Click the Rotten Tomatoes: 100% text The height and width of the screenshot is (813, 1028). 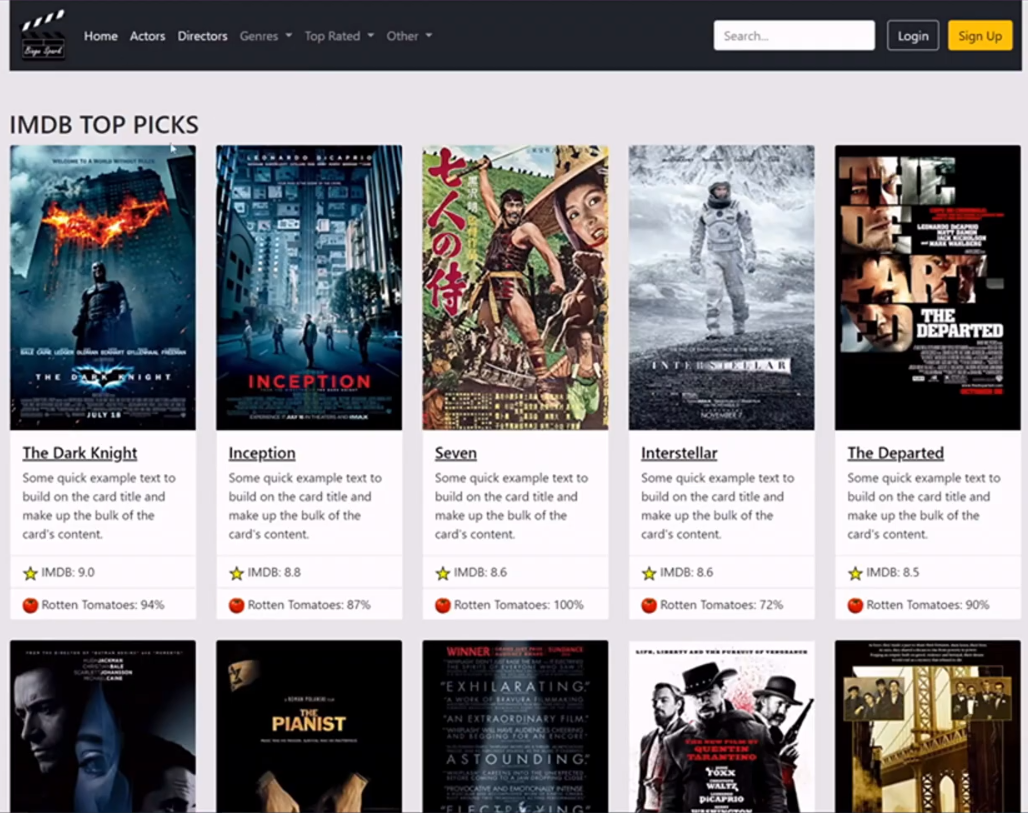519,605
